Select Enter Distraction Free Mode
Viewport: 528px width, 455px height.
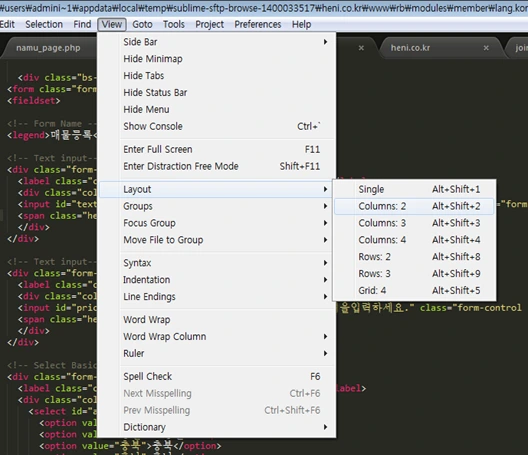point(217,166)
